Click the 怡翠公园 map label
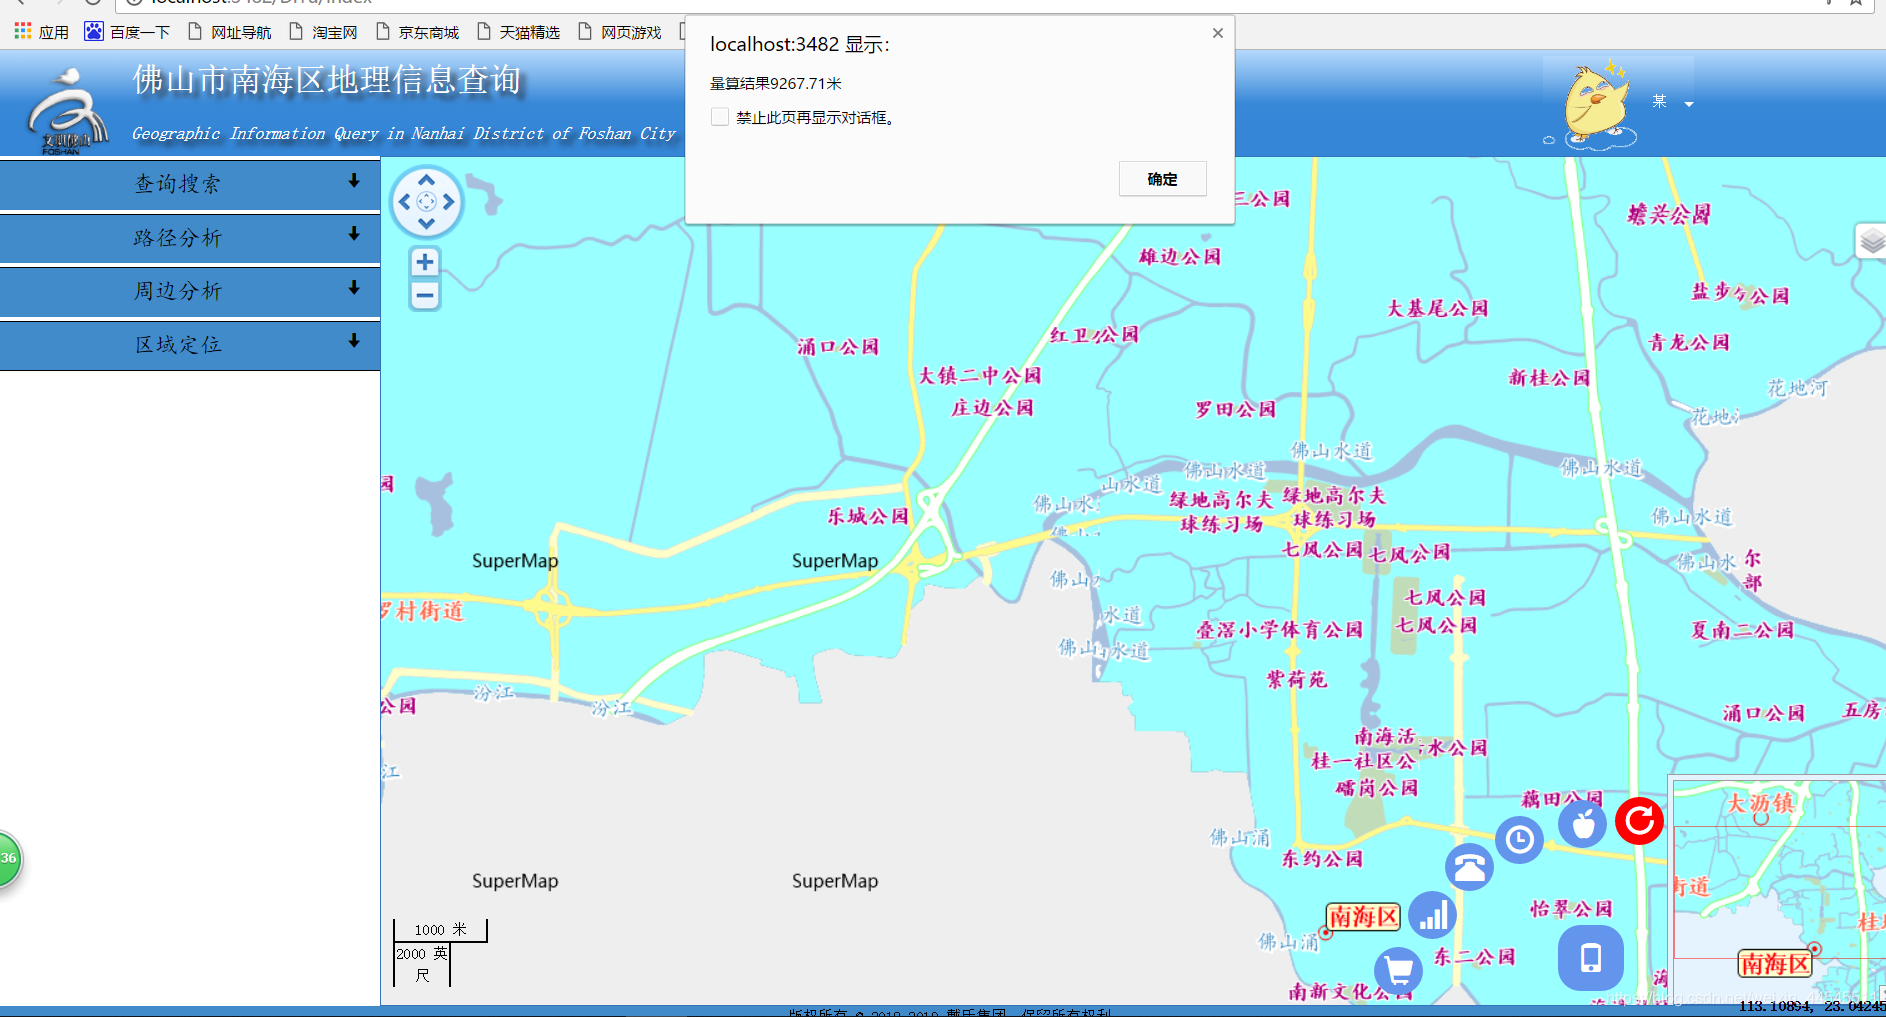Screen dimensions: 1886x1017 1571,908
